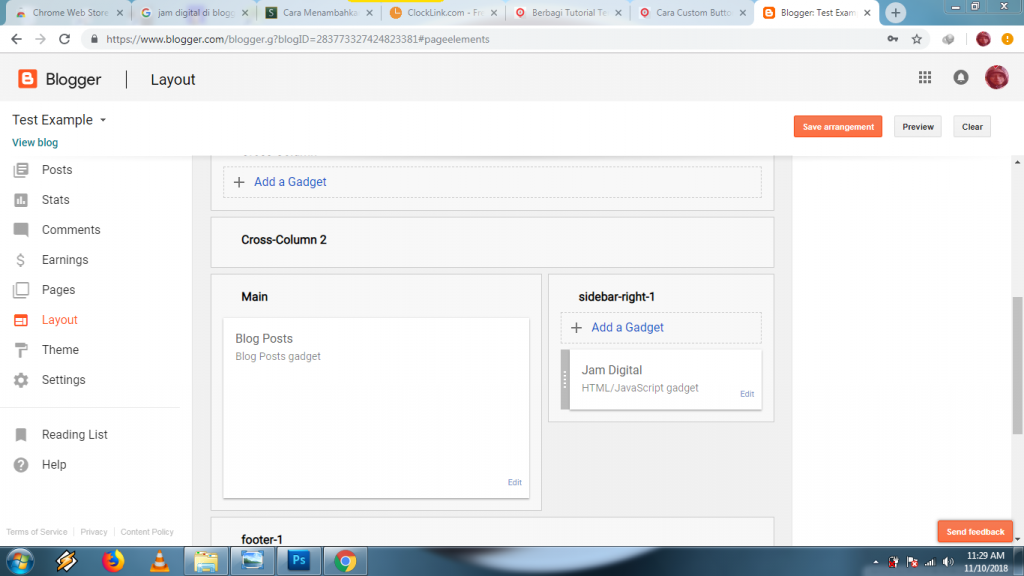1024x576 pixels.
Task: Open the Google apps grid
Action: point(925,78)
